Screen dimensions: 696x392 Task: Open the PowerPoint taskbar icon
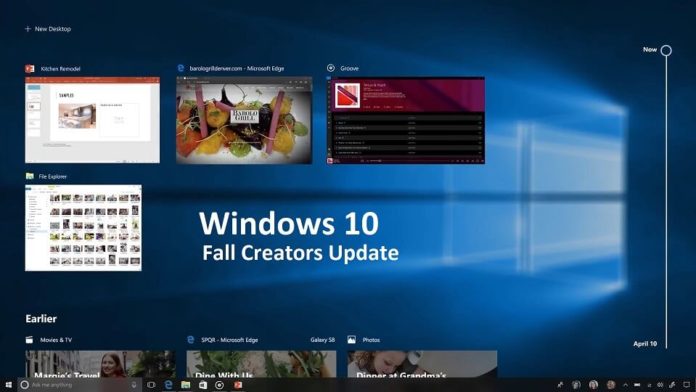pos(238,385)
